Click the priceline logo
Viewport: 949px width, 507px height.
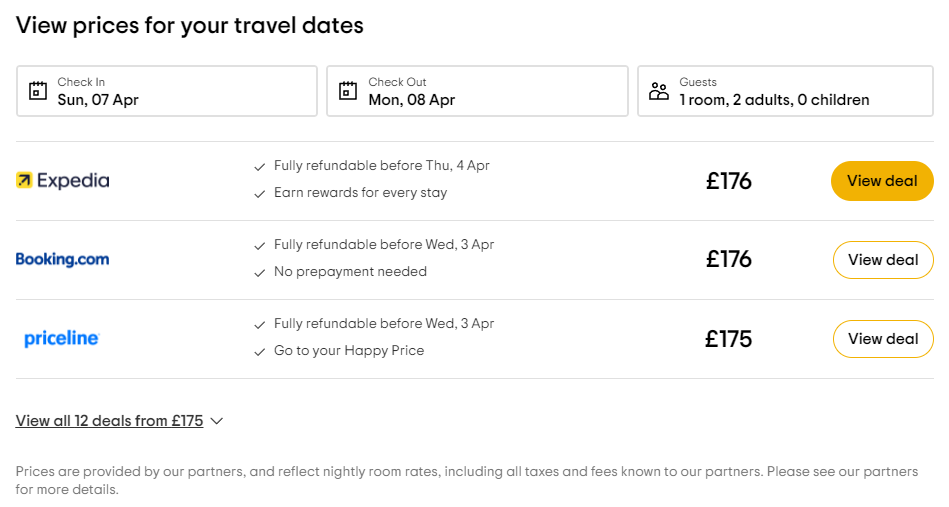click(x=62, y=339)
